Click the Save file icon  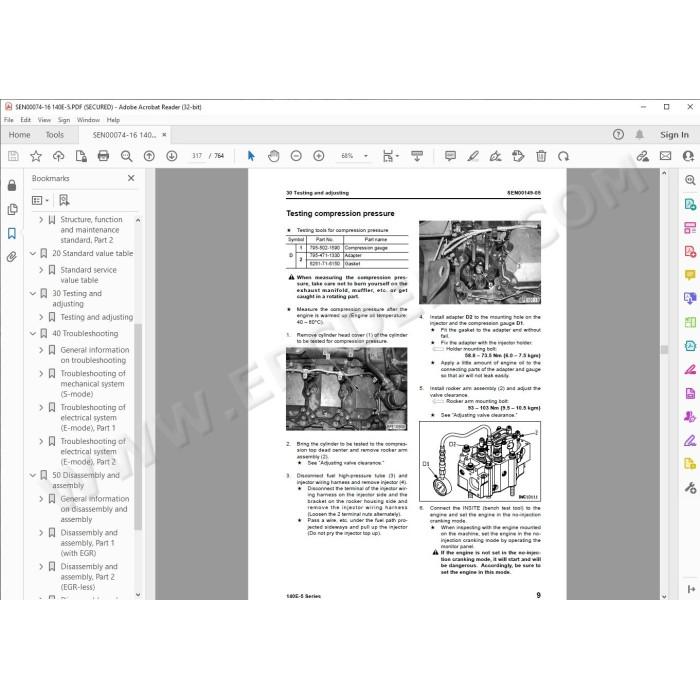(13, 156)
